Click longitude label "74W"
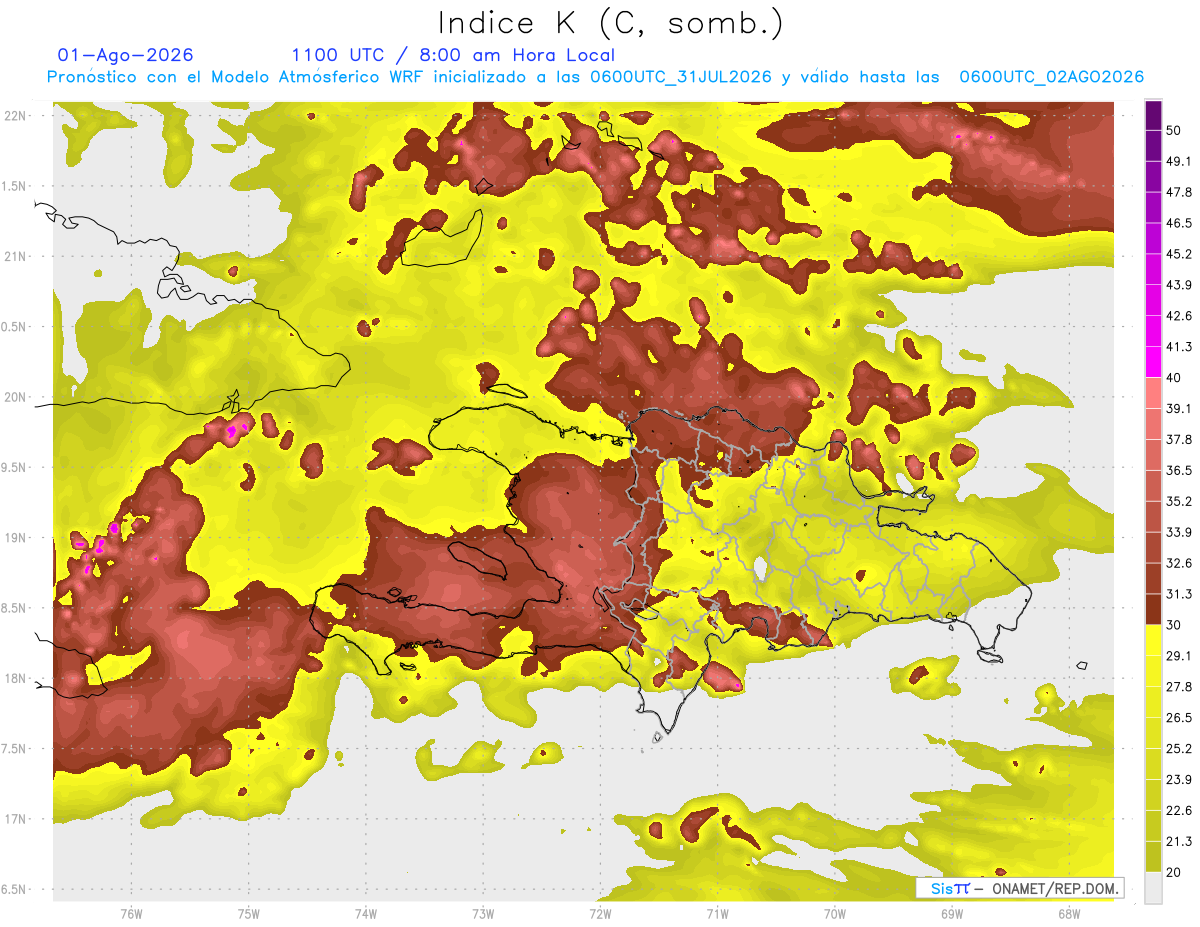 (x=366, y=914)
